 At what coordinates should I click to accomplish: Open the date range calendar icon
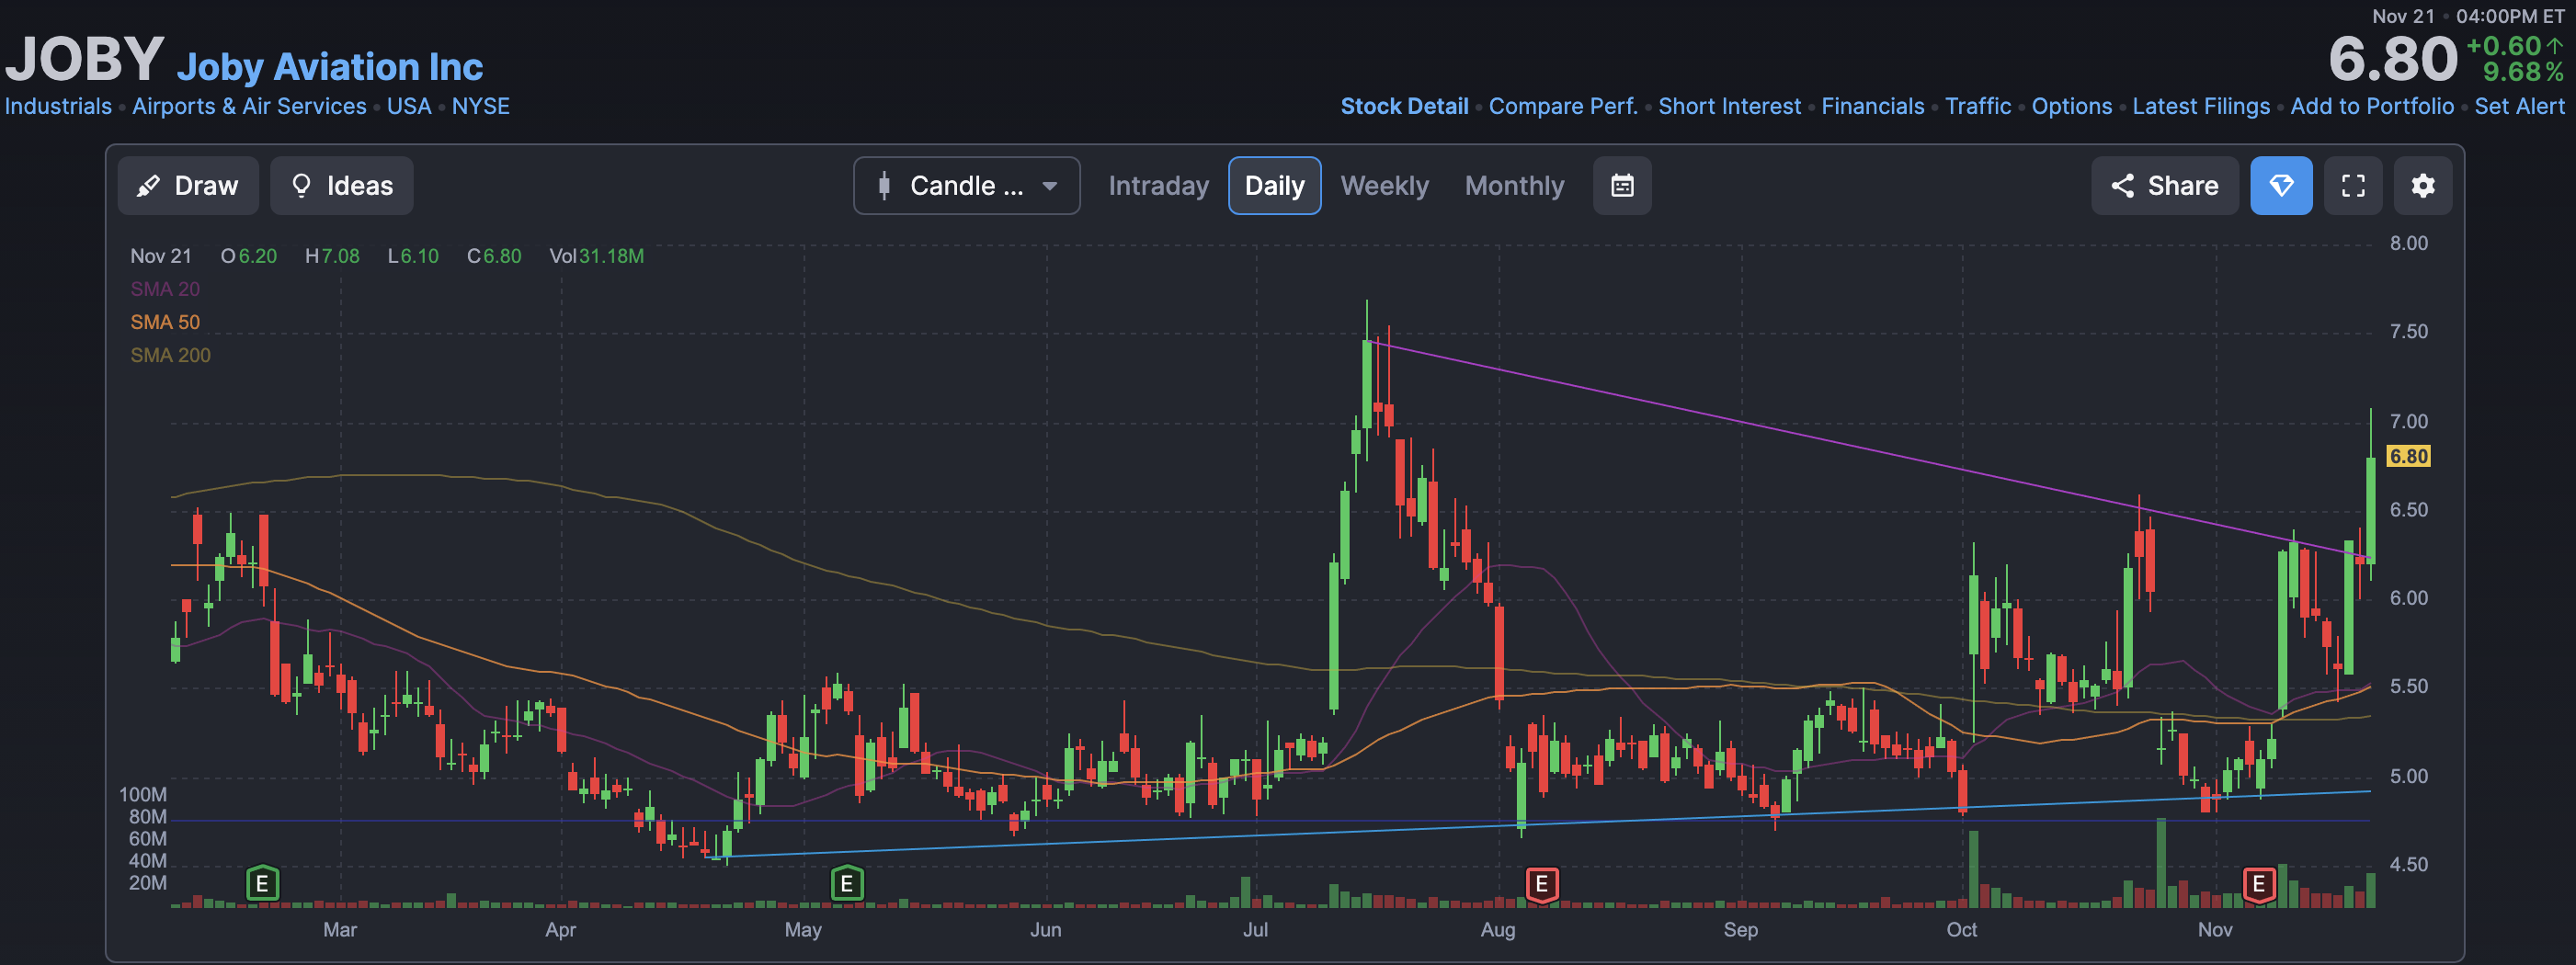[1621, 186]
